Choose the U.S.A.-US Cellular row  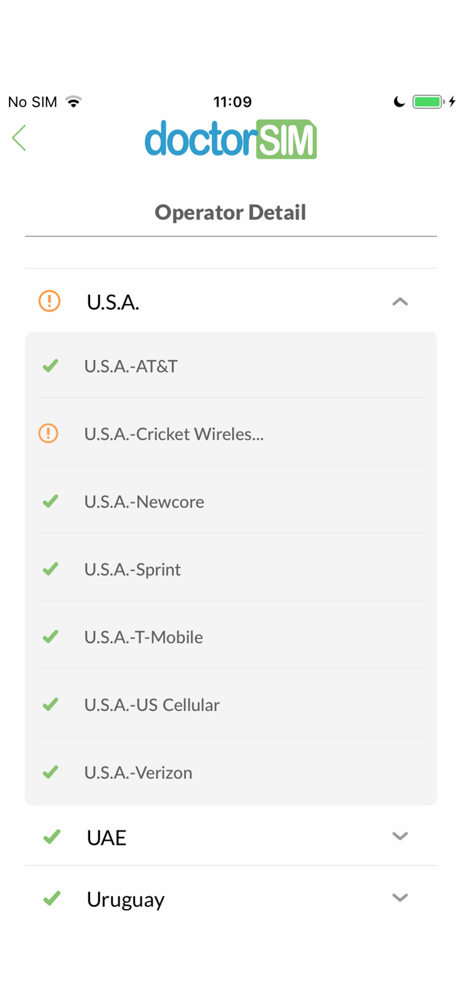coord(231,704)
